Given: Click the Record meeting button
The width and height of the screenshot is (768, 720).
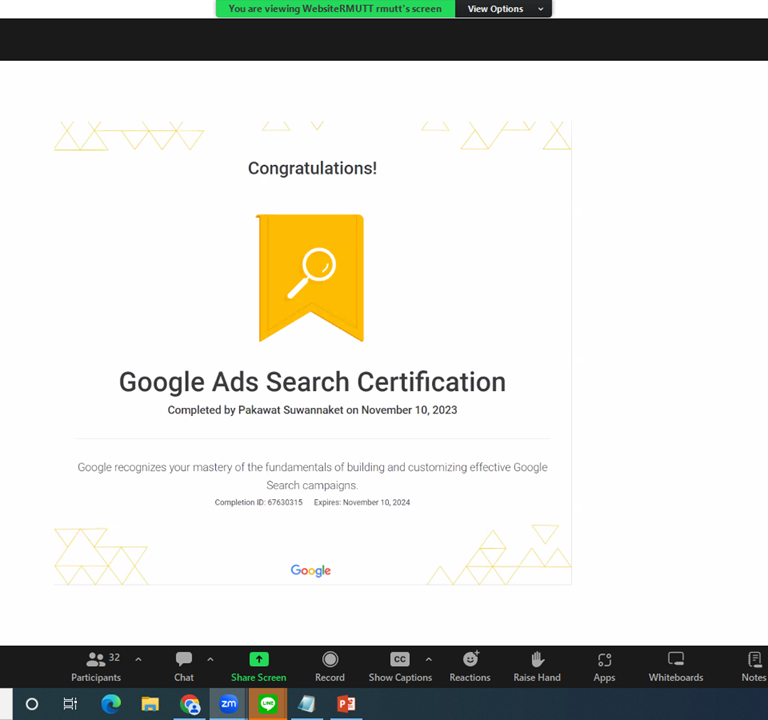Looking at the screenshot, I should tap(330, 667).
